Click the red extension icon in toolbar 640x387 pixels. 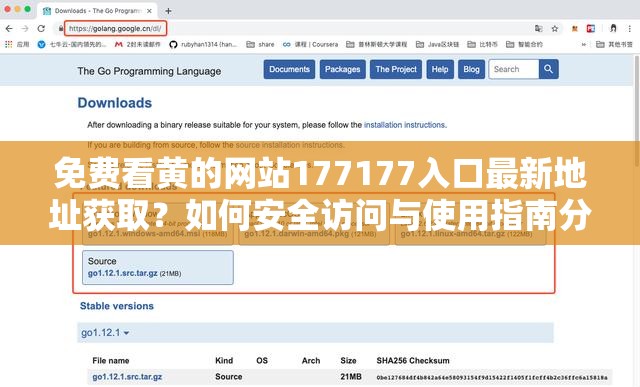591,29
